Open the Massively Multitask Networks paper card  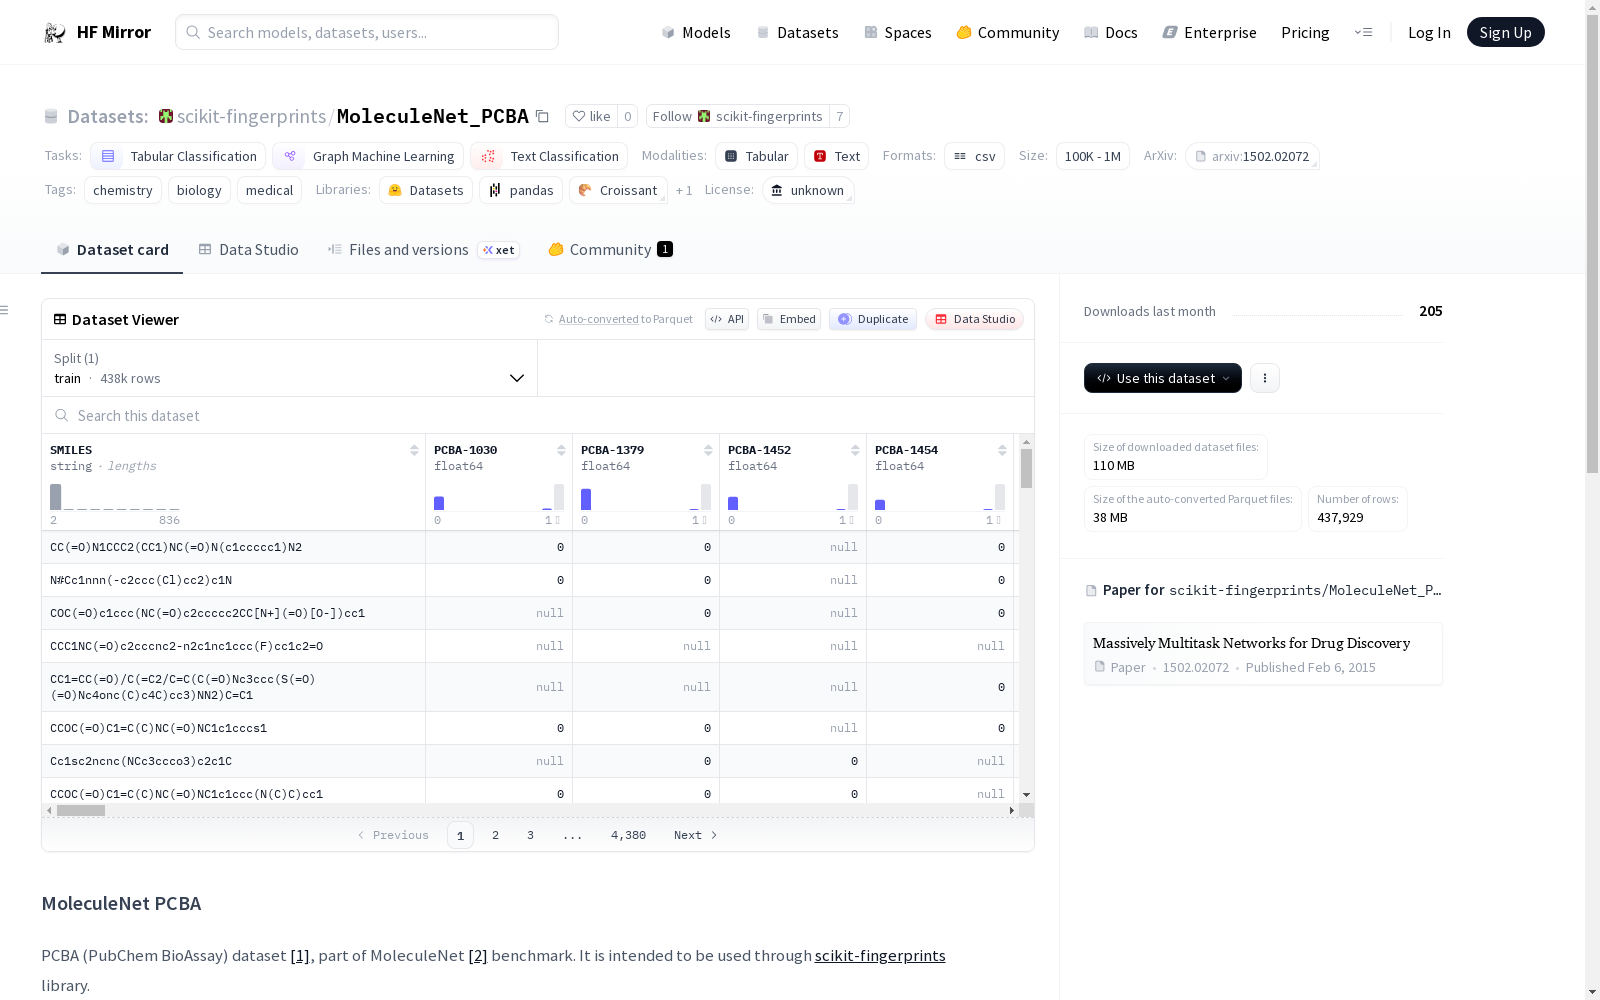coord(1263,654)
